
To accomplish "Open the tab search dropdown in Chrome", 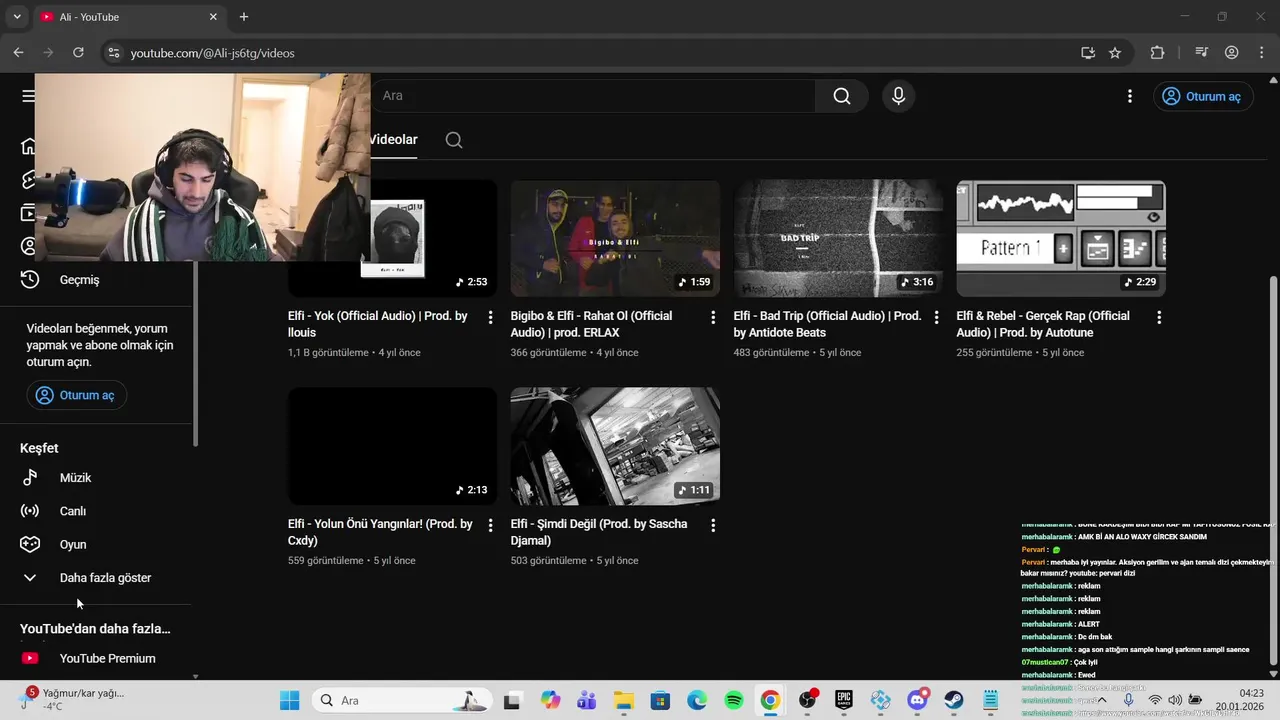I will (x=16, y=17).
